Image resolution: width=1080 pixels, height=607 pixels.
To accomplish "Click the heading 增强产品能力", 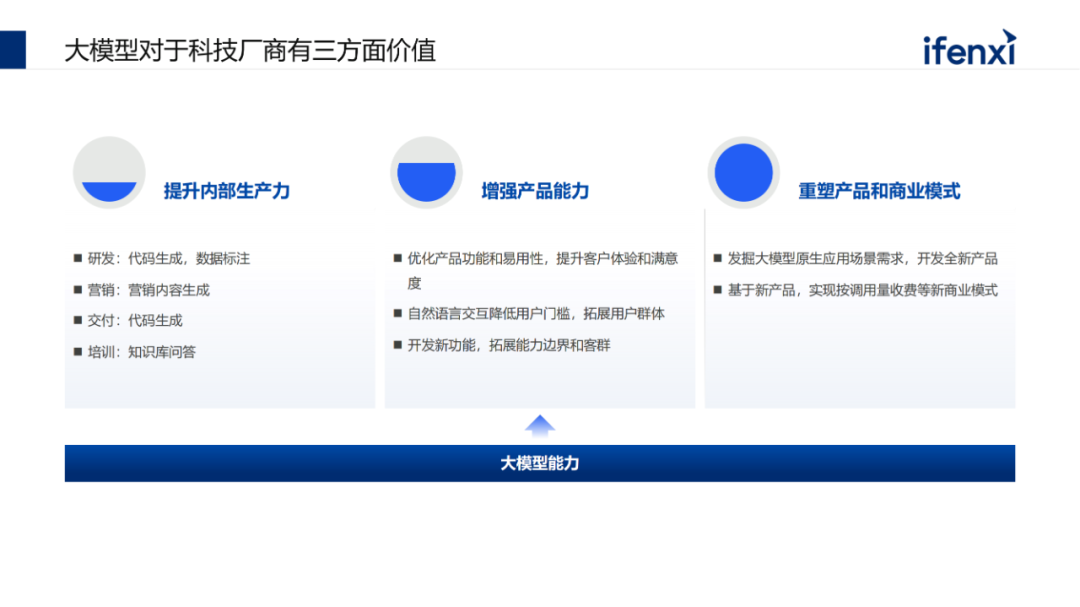I will [x=535, y=191].
